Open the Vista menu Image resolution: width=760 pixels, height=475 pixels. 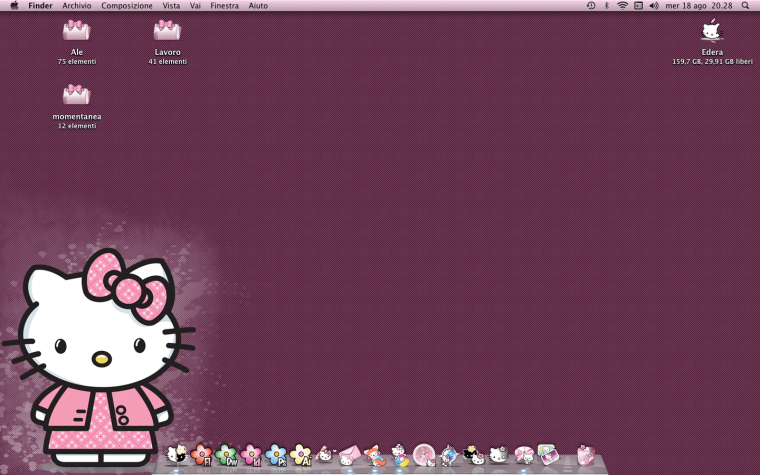pos(171,6)
